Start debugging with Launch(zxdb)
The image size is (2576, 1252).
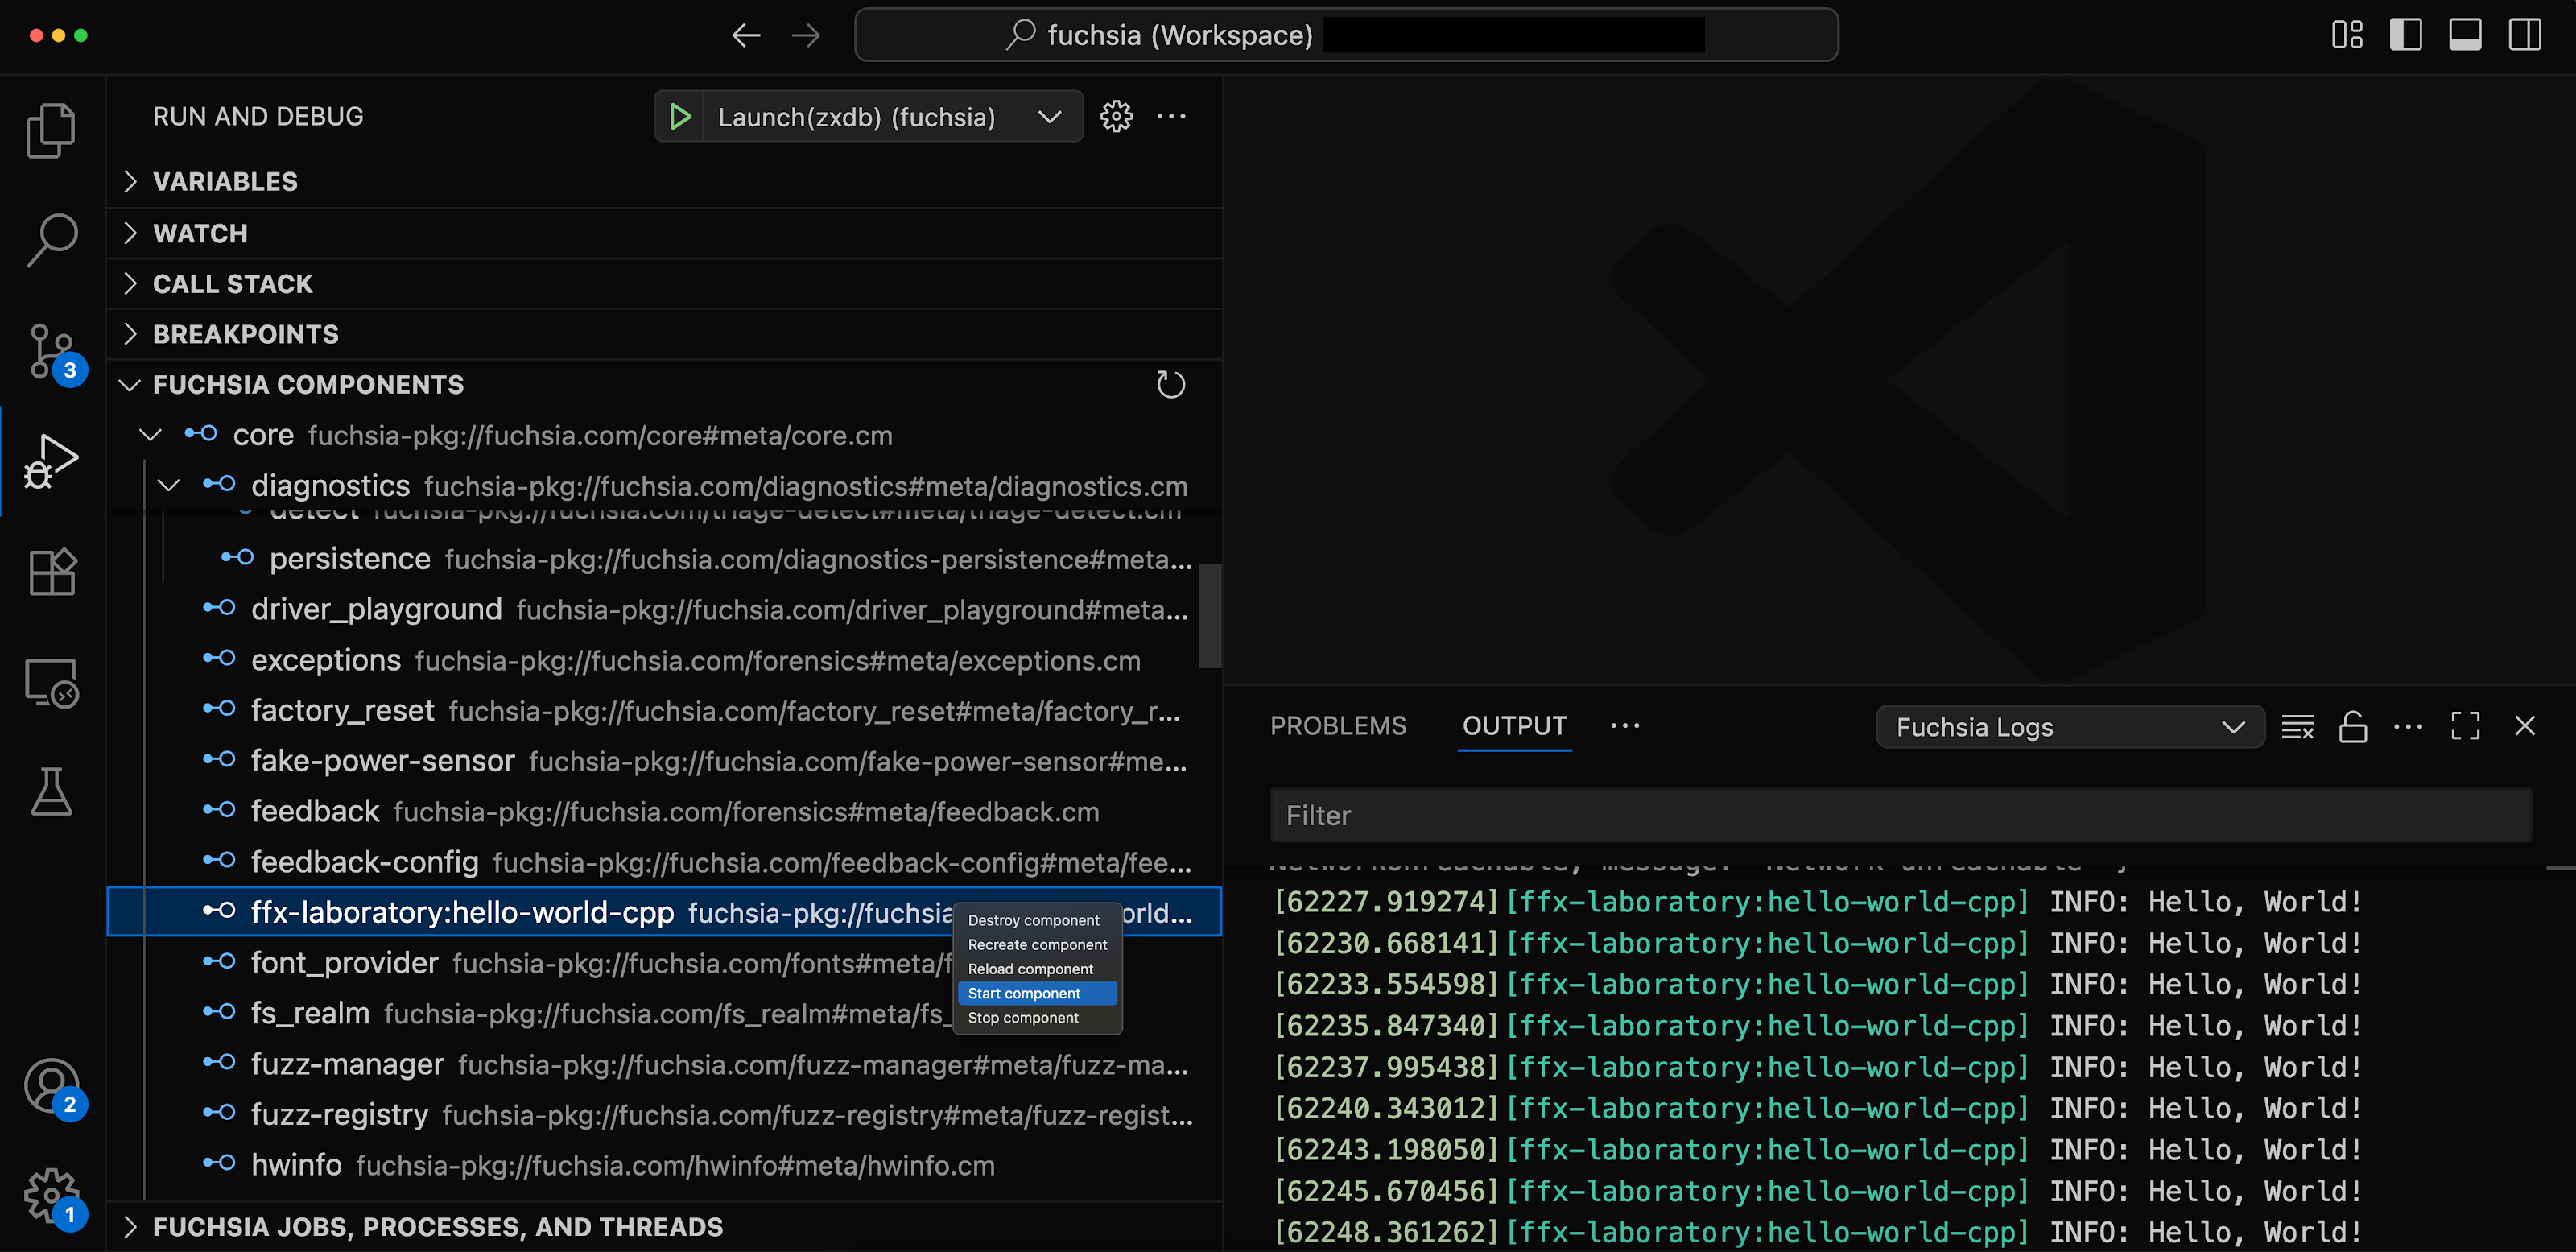[x=680, y=116]
